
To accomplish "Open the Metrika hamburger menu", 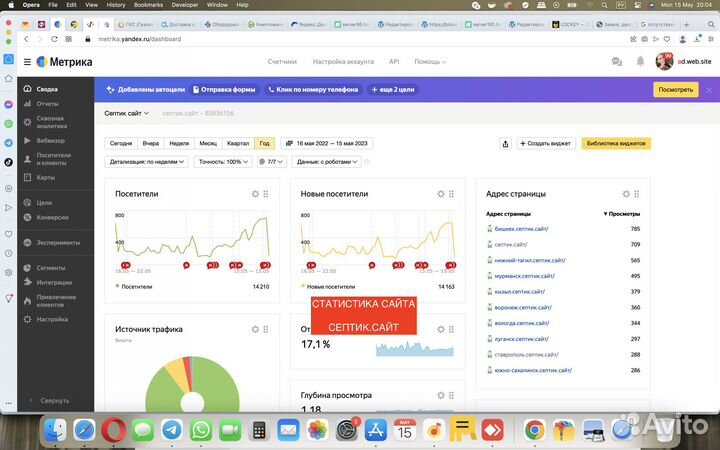I will point(28,62).
